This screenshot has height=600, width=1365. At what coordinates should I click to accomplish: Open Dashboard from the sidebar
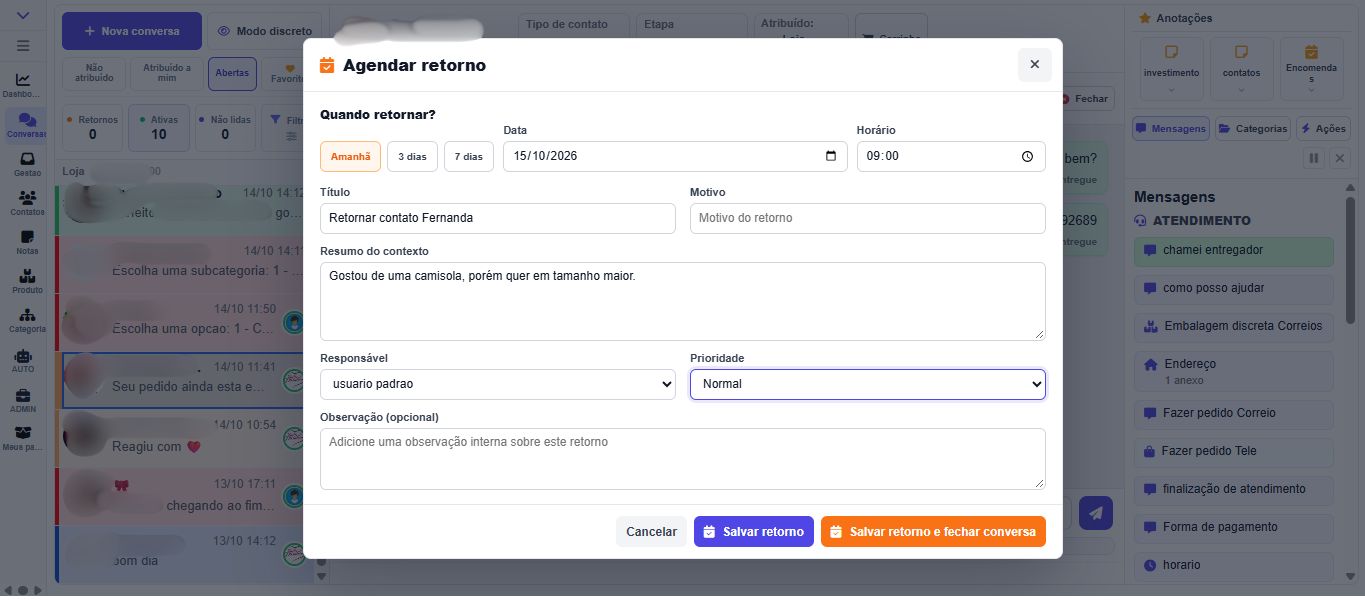click(24, 86)
